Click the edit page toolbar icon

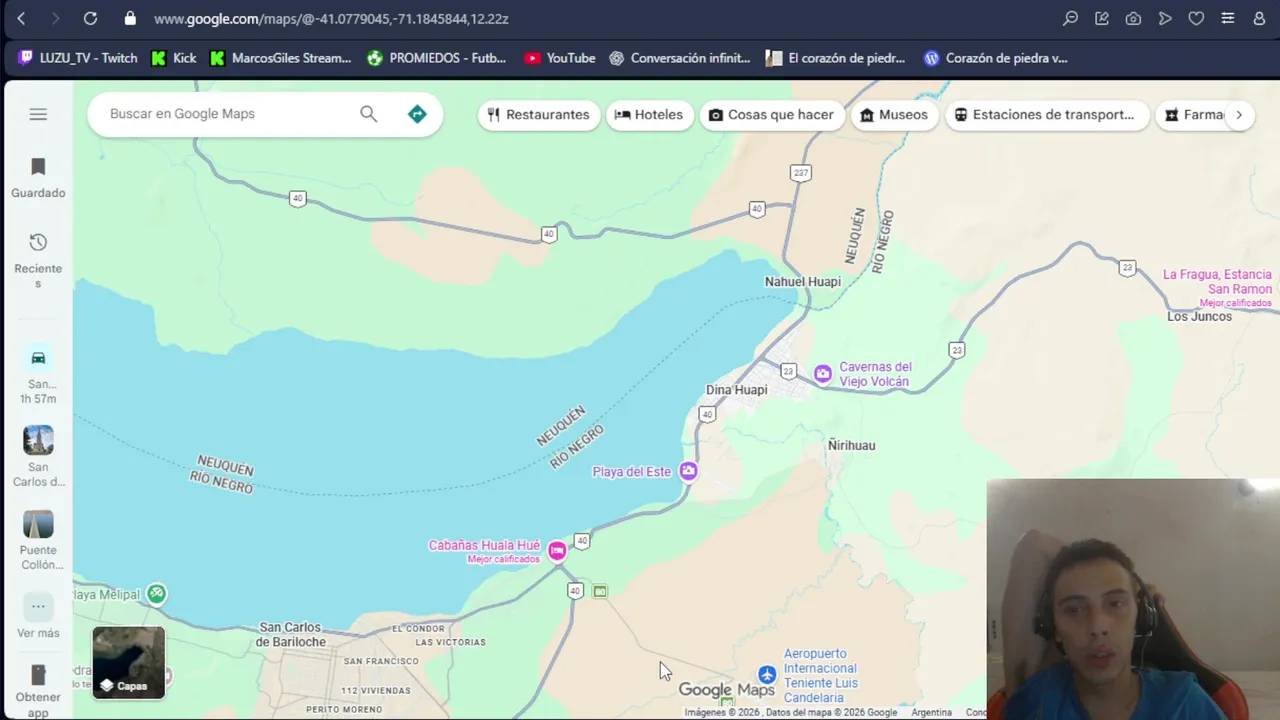[x=1102, y=18]
